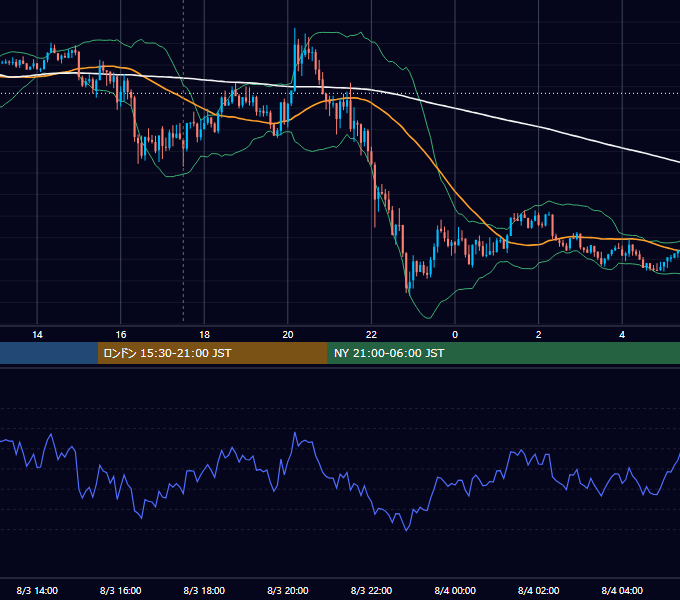This screenshot has width=680, height=600.
Task: Click the '8/4 04:00' date label
Action: (x=622, y=590)
